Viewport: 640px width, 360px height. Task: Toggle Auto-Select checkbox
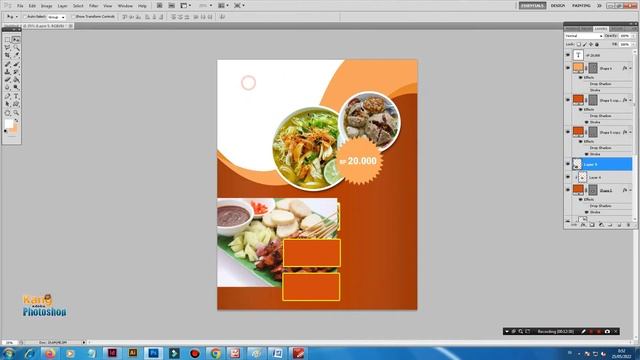tap(25, 17)
